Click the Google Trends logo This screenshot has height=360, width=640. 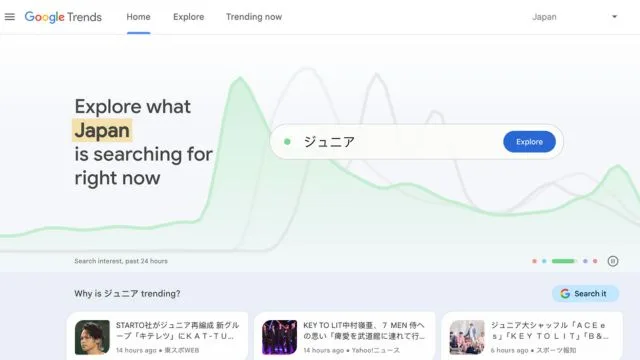click(63, 17)
